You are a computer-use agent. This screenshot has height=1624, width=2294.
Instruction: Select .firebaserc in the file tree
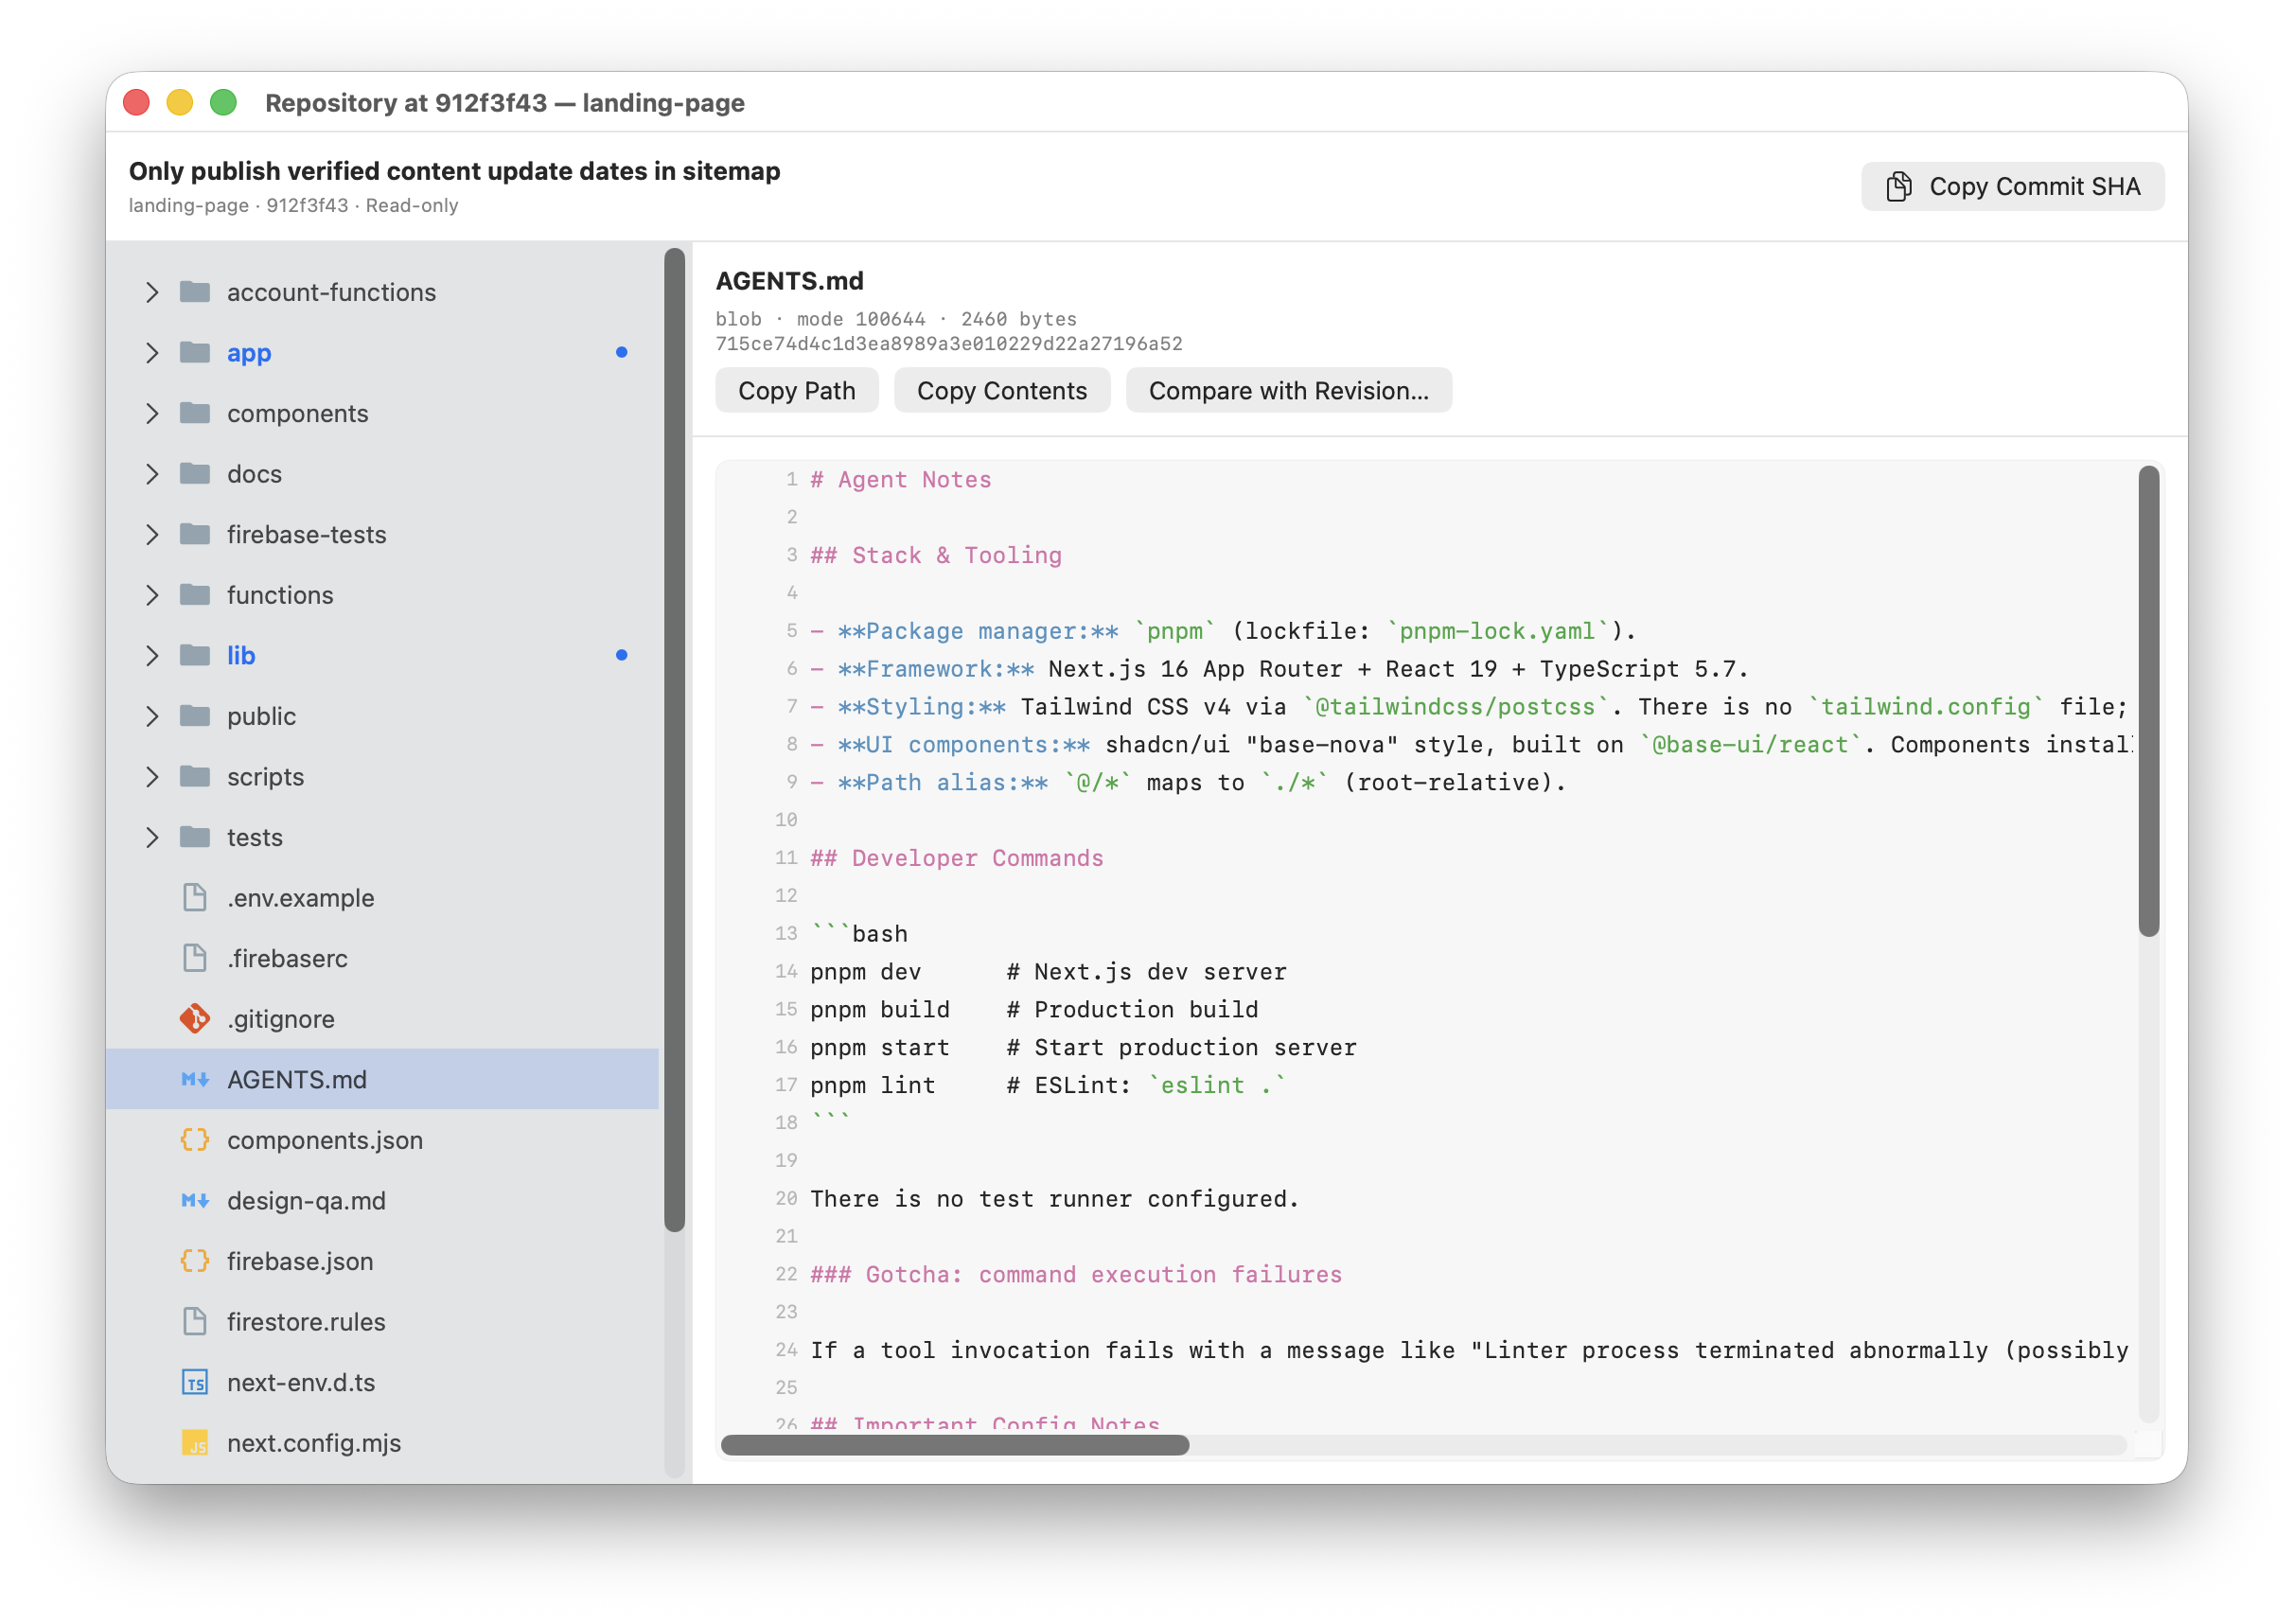pyautogui.click(x=383, y=958)
